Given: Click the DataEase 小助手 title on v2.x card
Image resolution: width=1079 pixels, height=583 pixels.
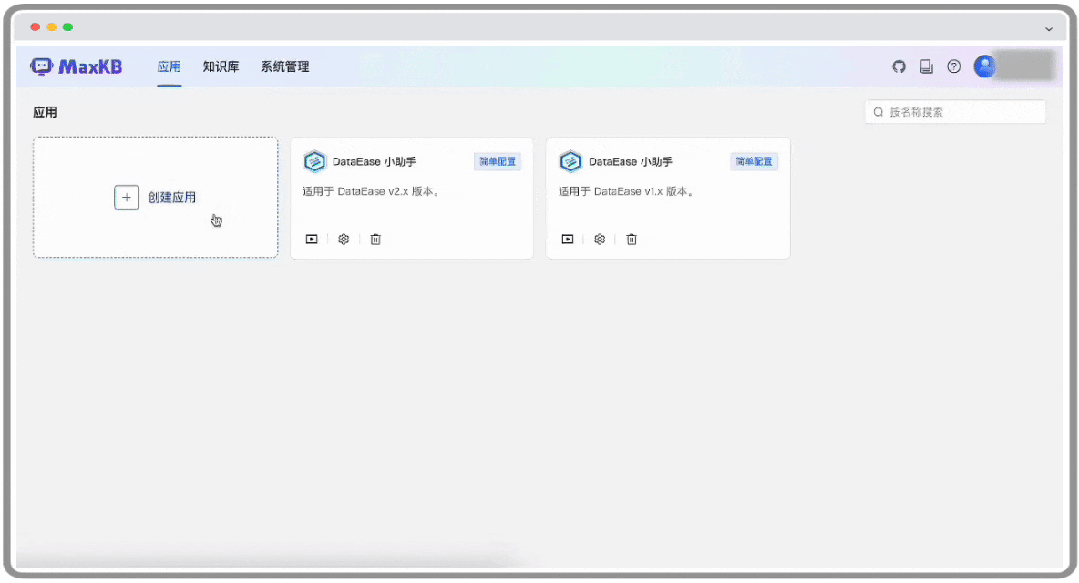Looking at the screenshot, I should [x=374, y=162].
